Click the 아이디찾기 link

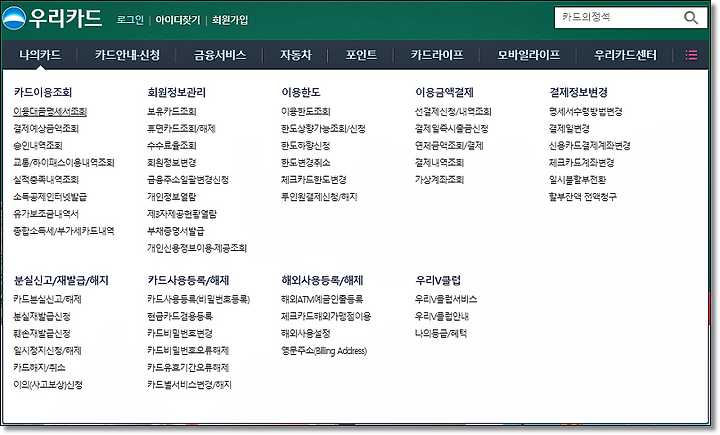(x=178, y=20)
